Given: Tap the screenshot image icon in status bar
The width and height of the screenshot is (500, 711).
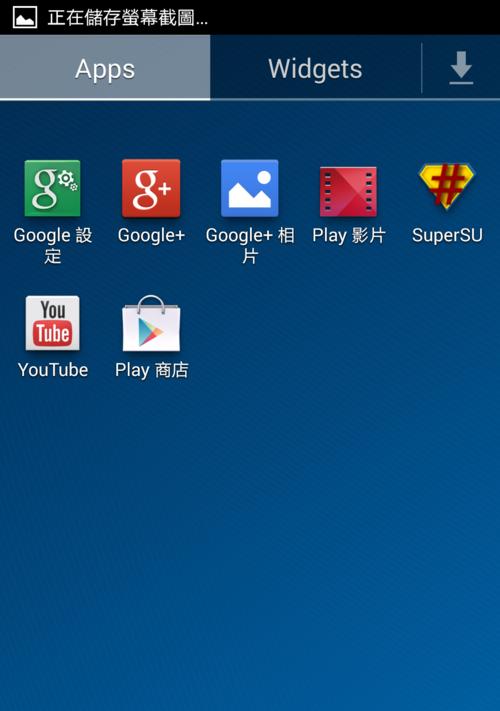Looking at the screenshot, I should [x=24, y=18].
